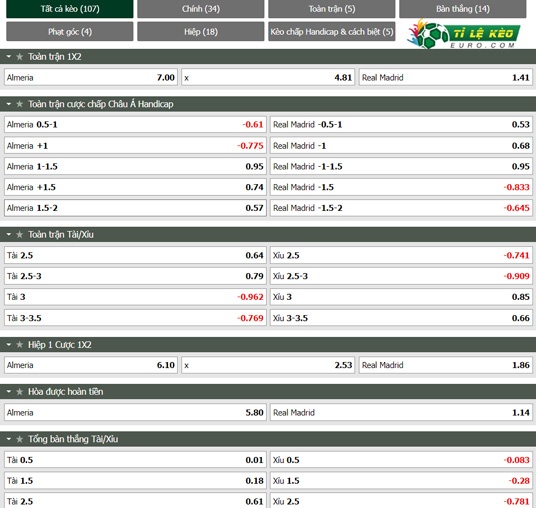Open the Toàn trận (5) tab
Image resolution: width=536 pixels, height=508 pixels.
tap(332, 9)
